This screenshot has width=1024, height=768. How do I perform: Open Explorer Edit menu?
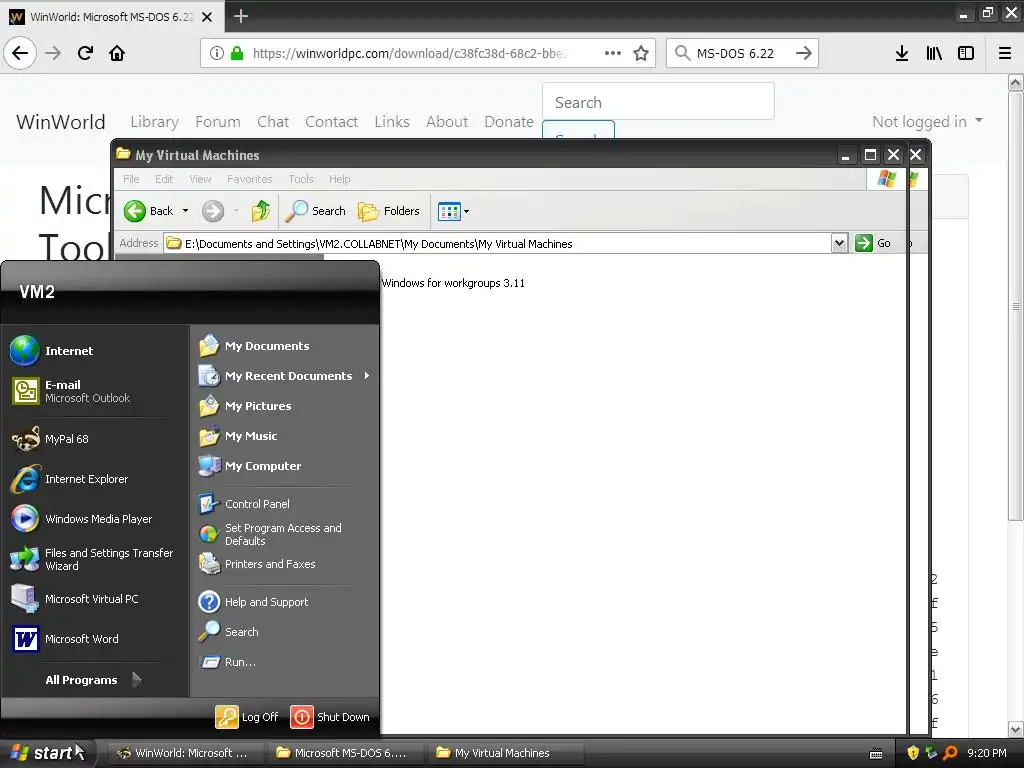pyautogui.click(x=164, y=179)
